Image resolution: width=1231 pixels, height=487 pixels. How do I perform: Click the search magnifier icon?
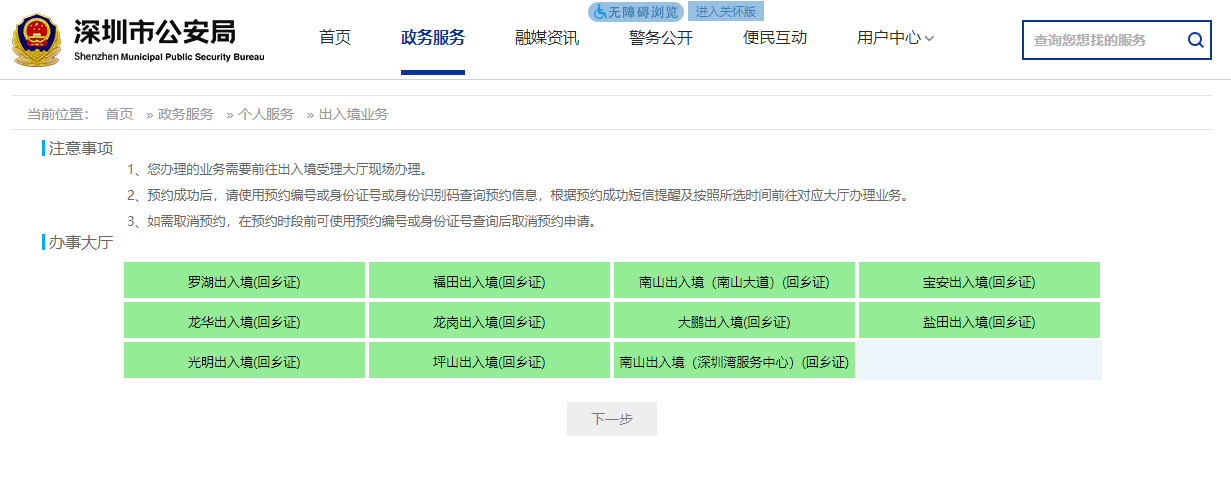pyautogui.click(x=1195, y=40)
